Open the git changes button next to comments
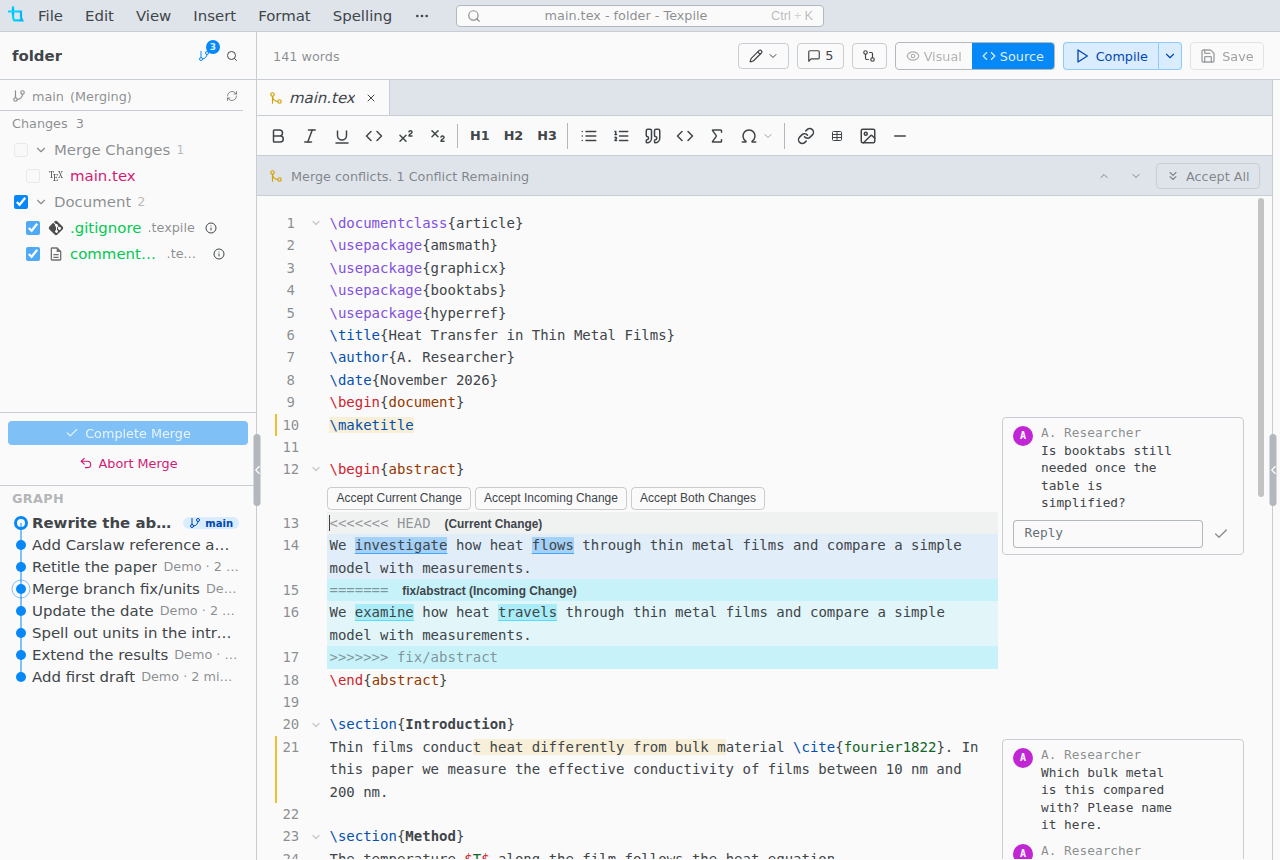This screenshot has width=1280, height=860. 869,56
